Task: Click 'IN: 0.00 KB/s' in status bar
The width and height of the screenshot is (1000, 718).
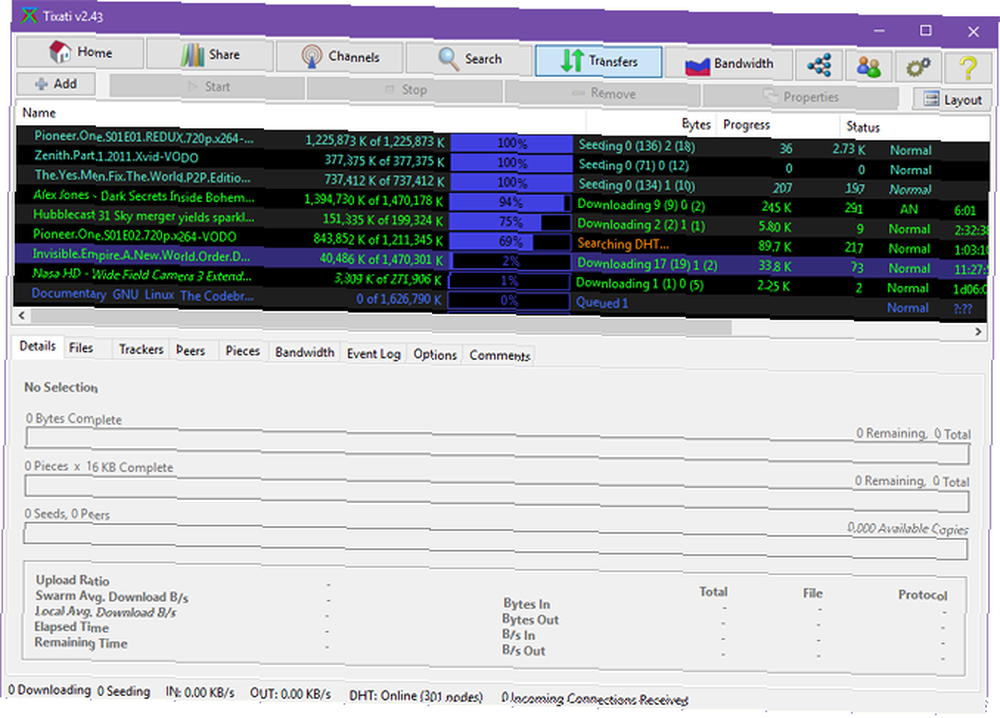Action: [x=200, y=692]
